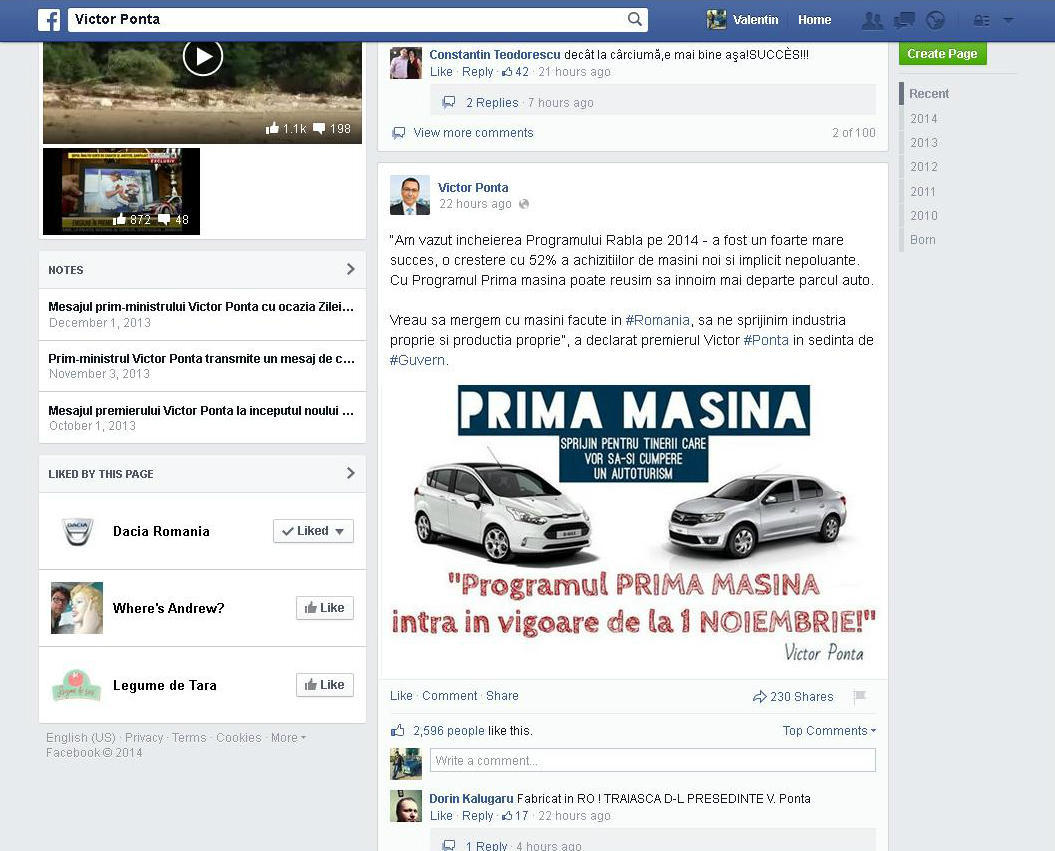Open More dropdown in footer
The image size is (1055, 851).
288,737
